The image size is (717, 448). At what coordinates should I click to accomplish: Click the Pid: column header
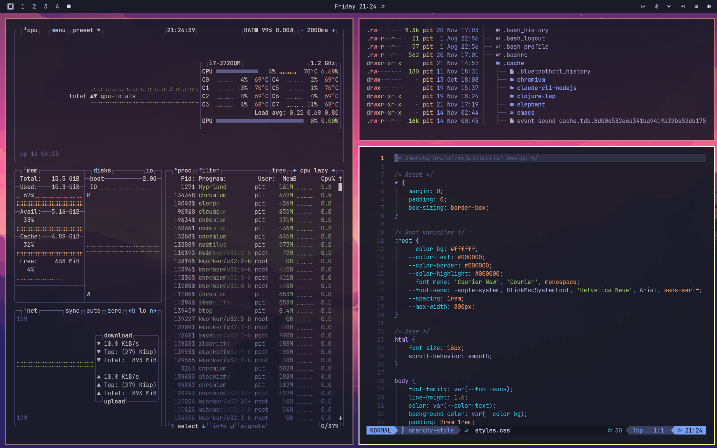[188, 179]
